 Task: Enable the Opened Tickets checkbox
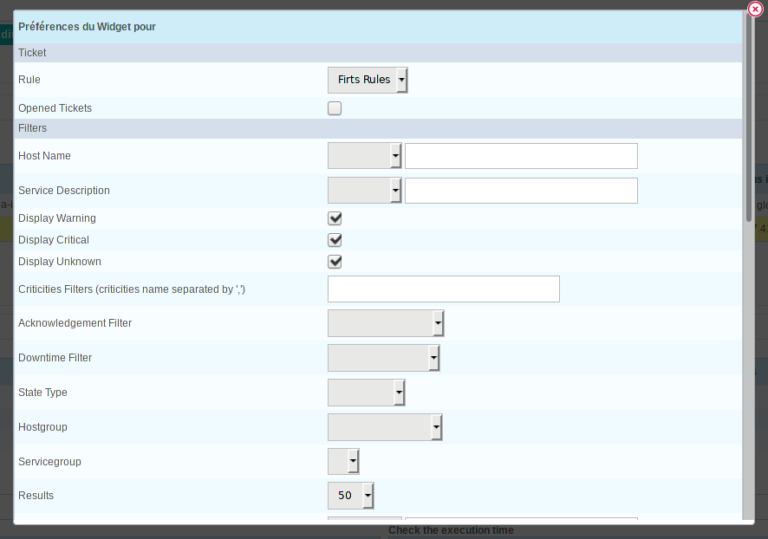coord(335,108)
